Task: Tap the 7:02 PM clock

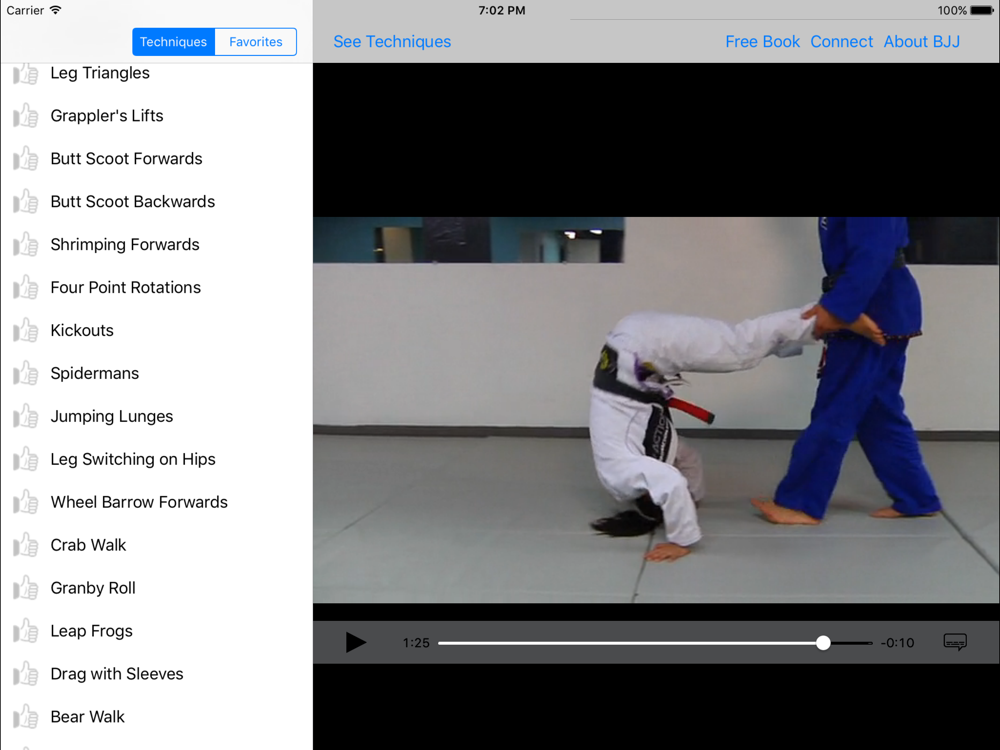Action: tap(502, 10)
